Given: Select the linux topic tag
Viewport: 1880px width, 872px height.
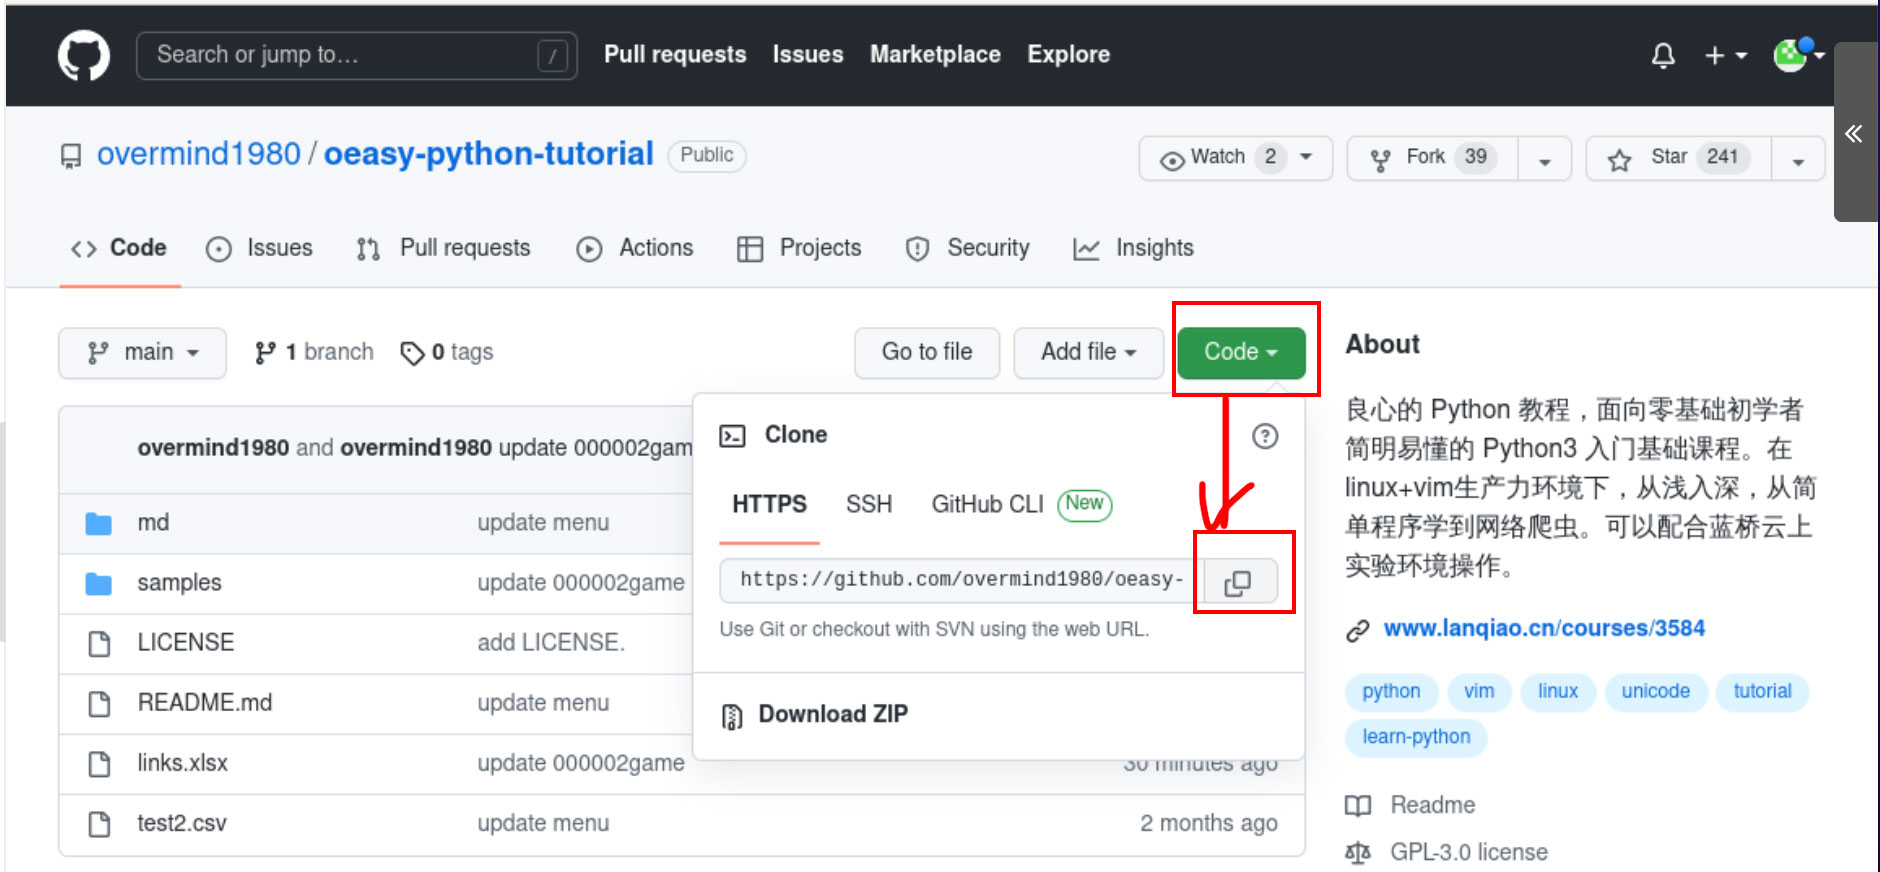Looking at the screenshot, I should click(1558, 692).
